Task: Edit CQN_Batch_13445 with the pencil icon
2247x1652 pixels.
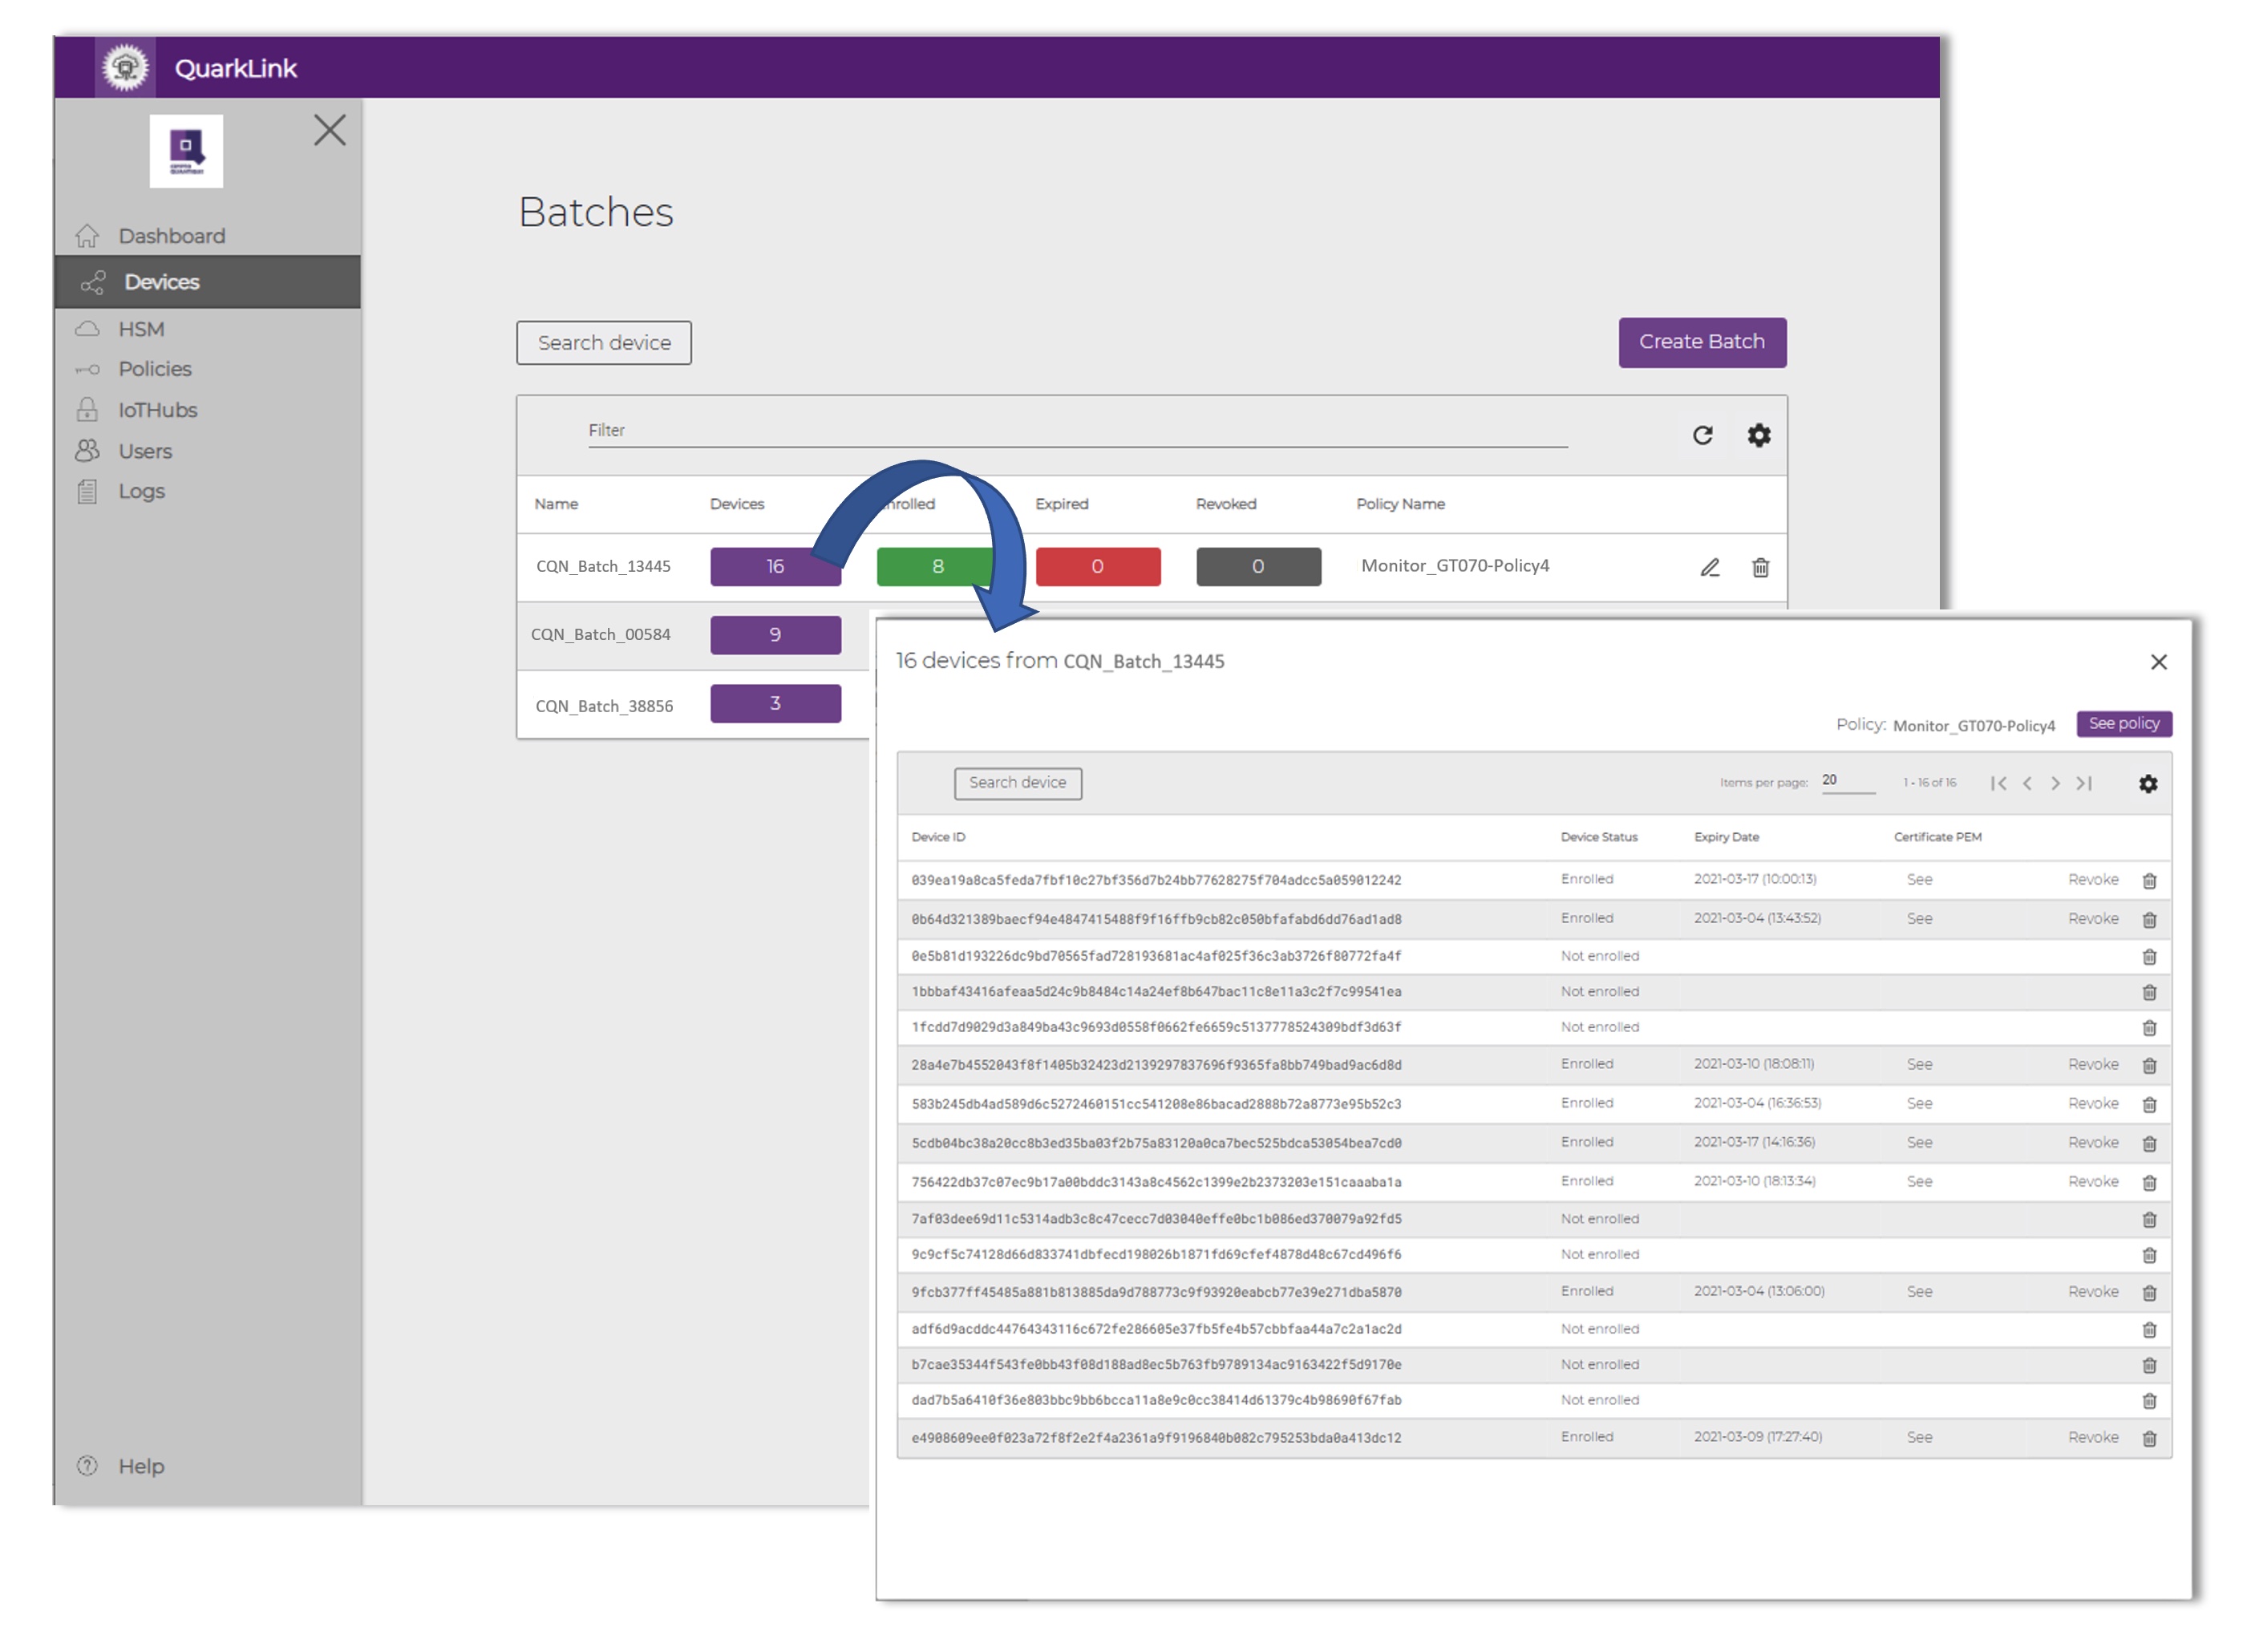Action: [1709, 567]
